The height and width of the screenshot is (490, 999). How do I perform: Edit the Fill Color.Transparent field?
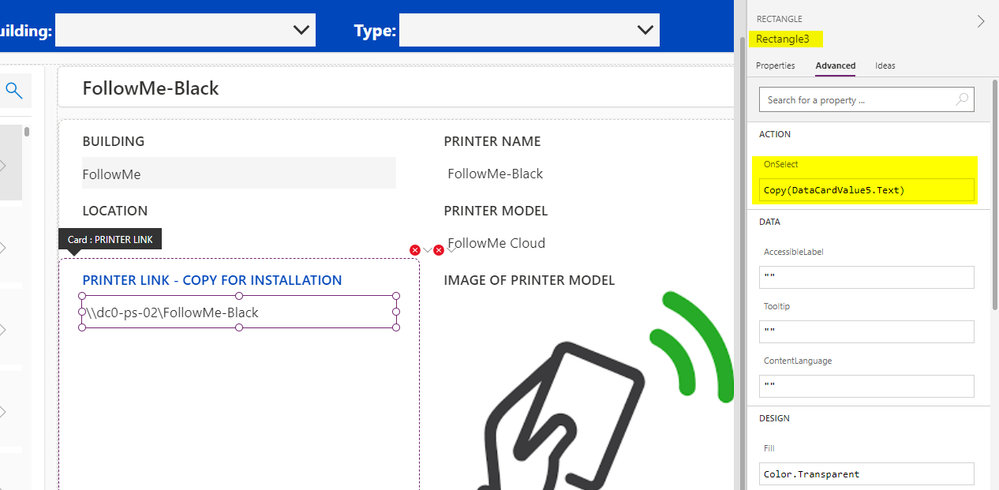866,474
